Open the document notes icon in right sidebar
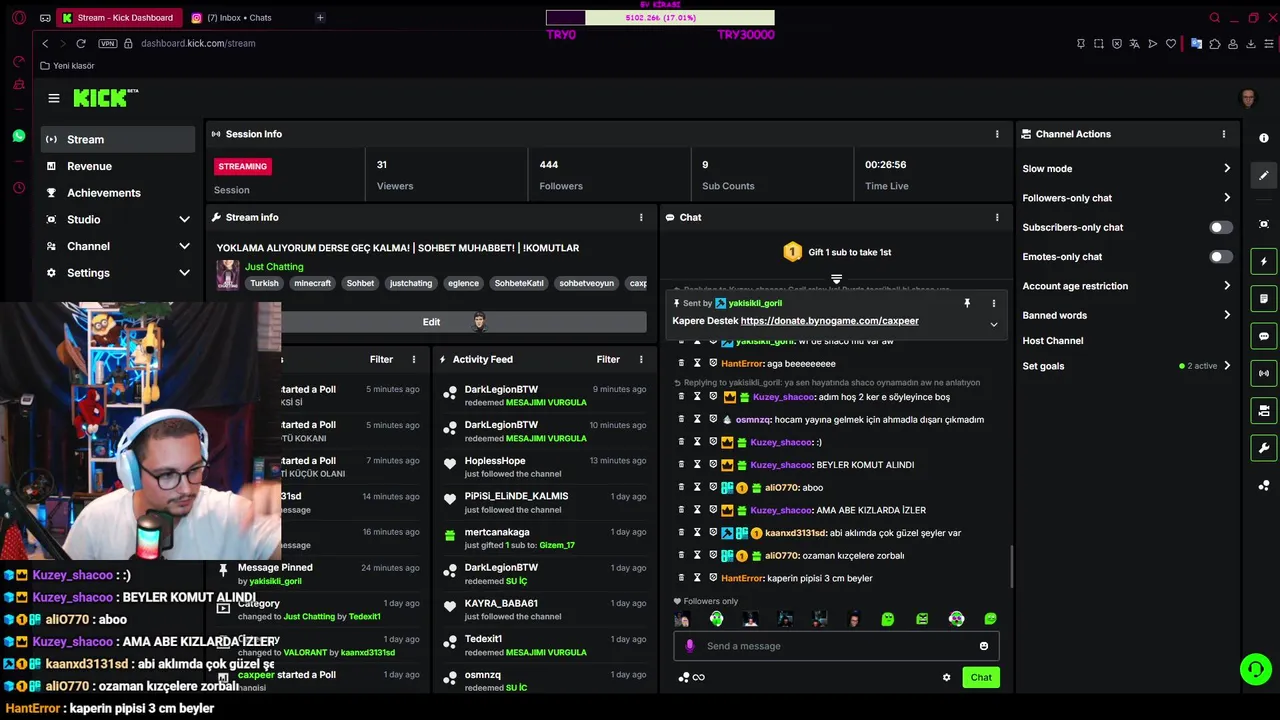Image resolution: width=1280 pixels, height=720 pixels. click(1264, 298)
